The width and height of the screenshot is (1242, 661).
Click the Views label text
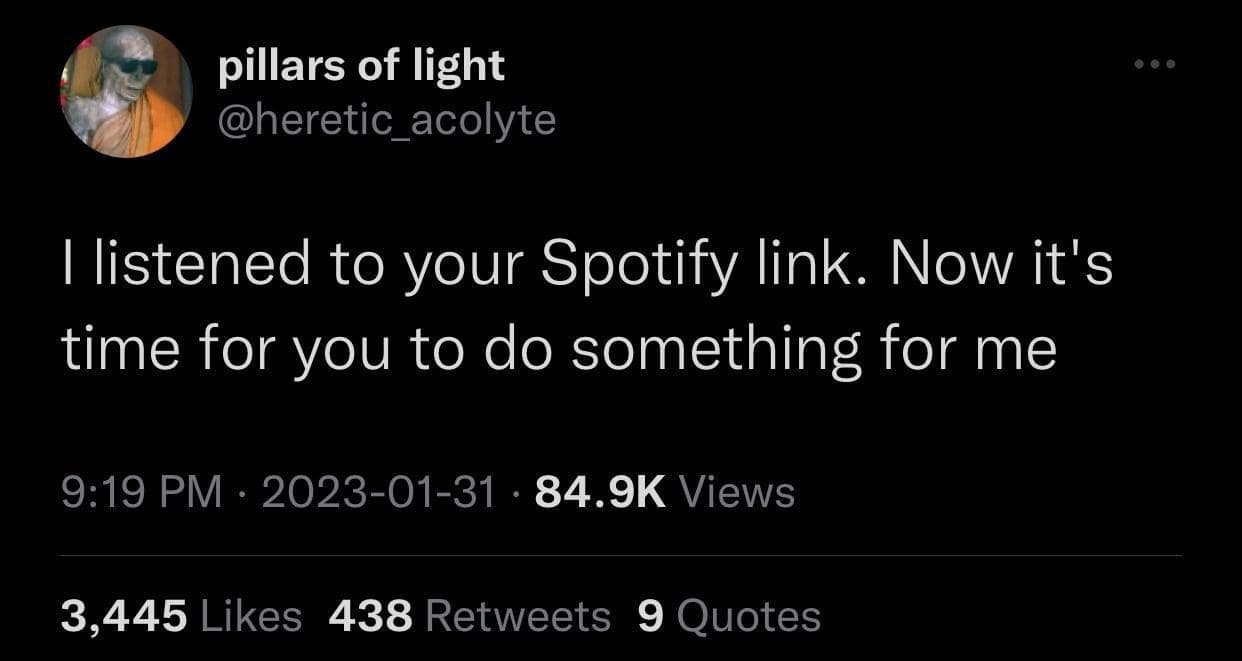point(737,492)
